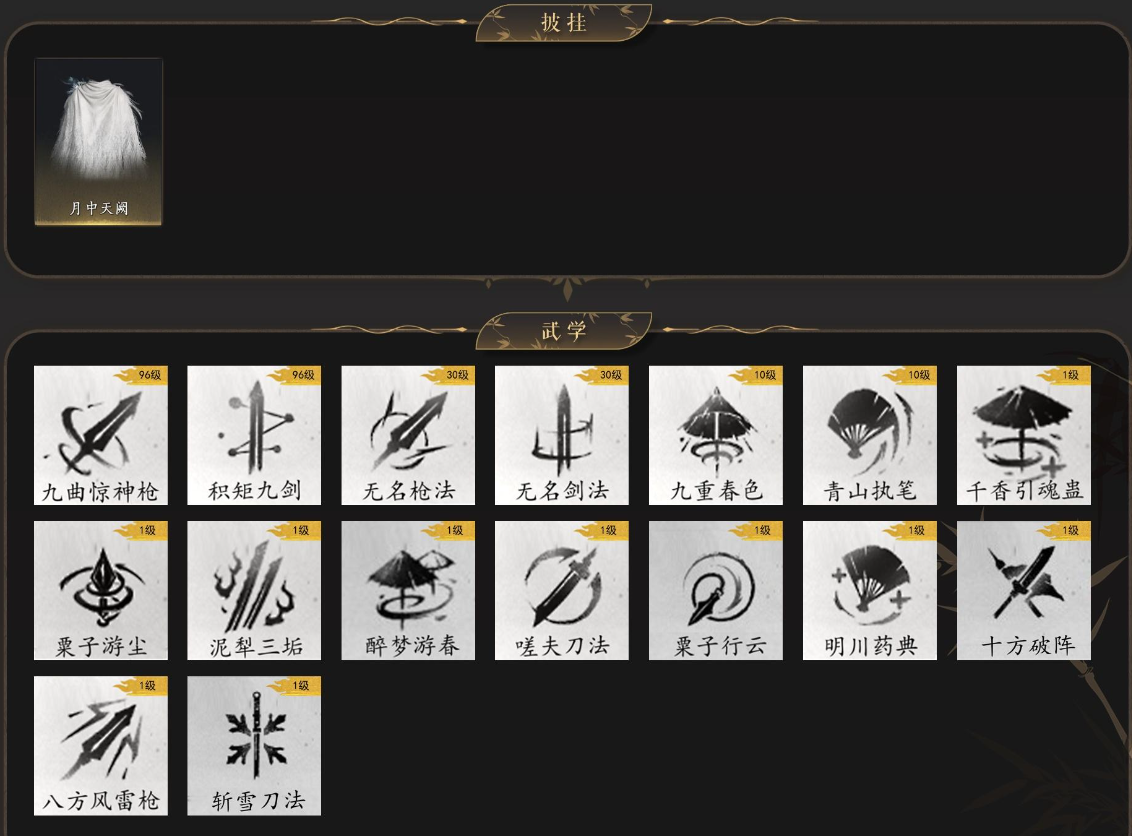The height and width of the screenshot is (836, 1132).
Task: View the 月中天阙 cloak thumbnail
Action: coord(98,141)
